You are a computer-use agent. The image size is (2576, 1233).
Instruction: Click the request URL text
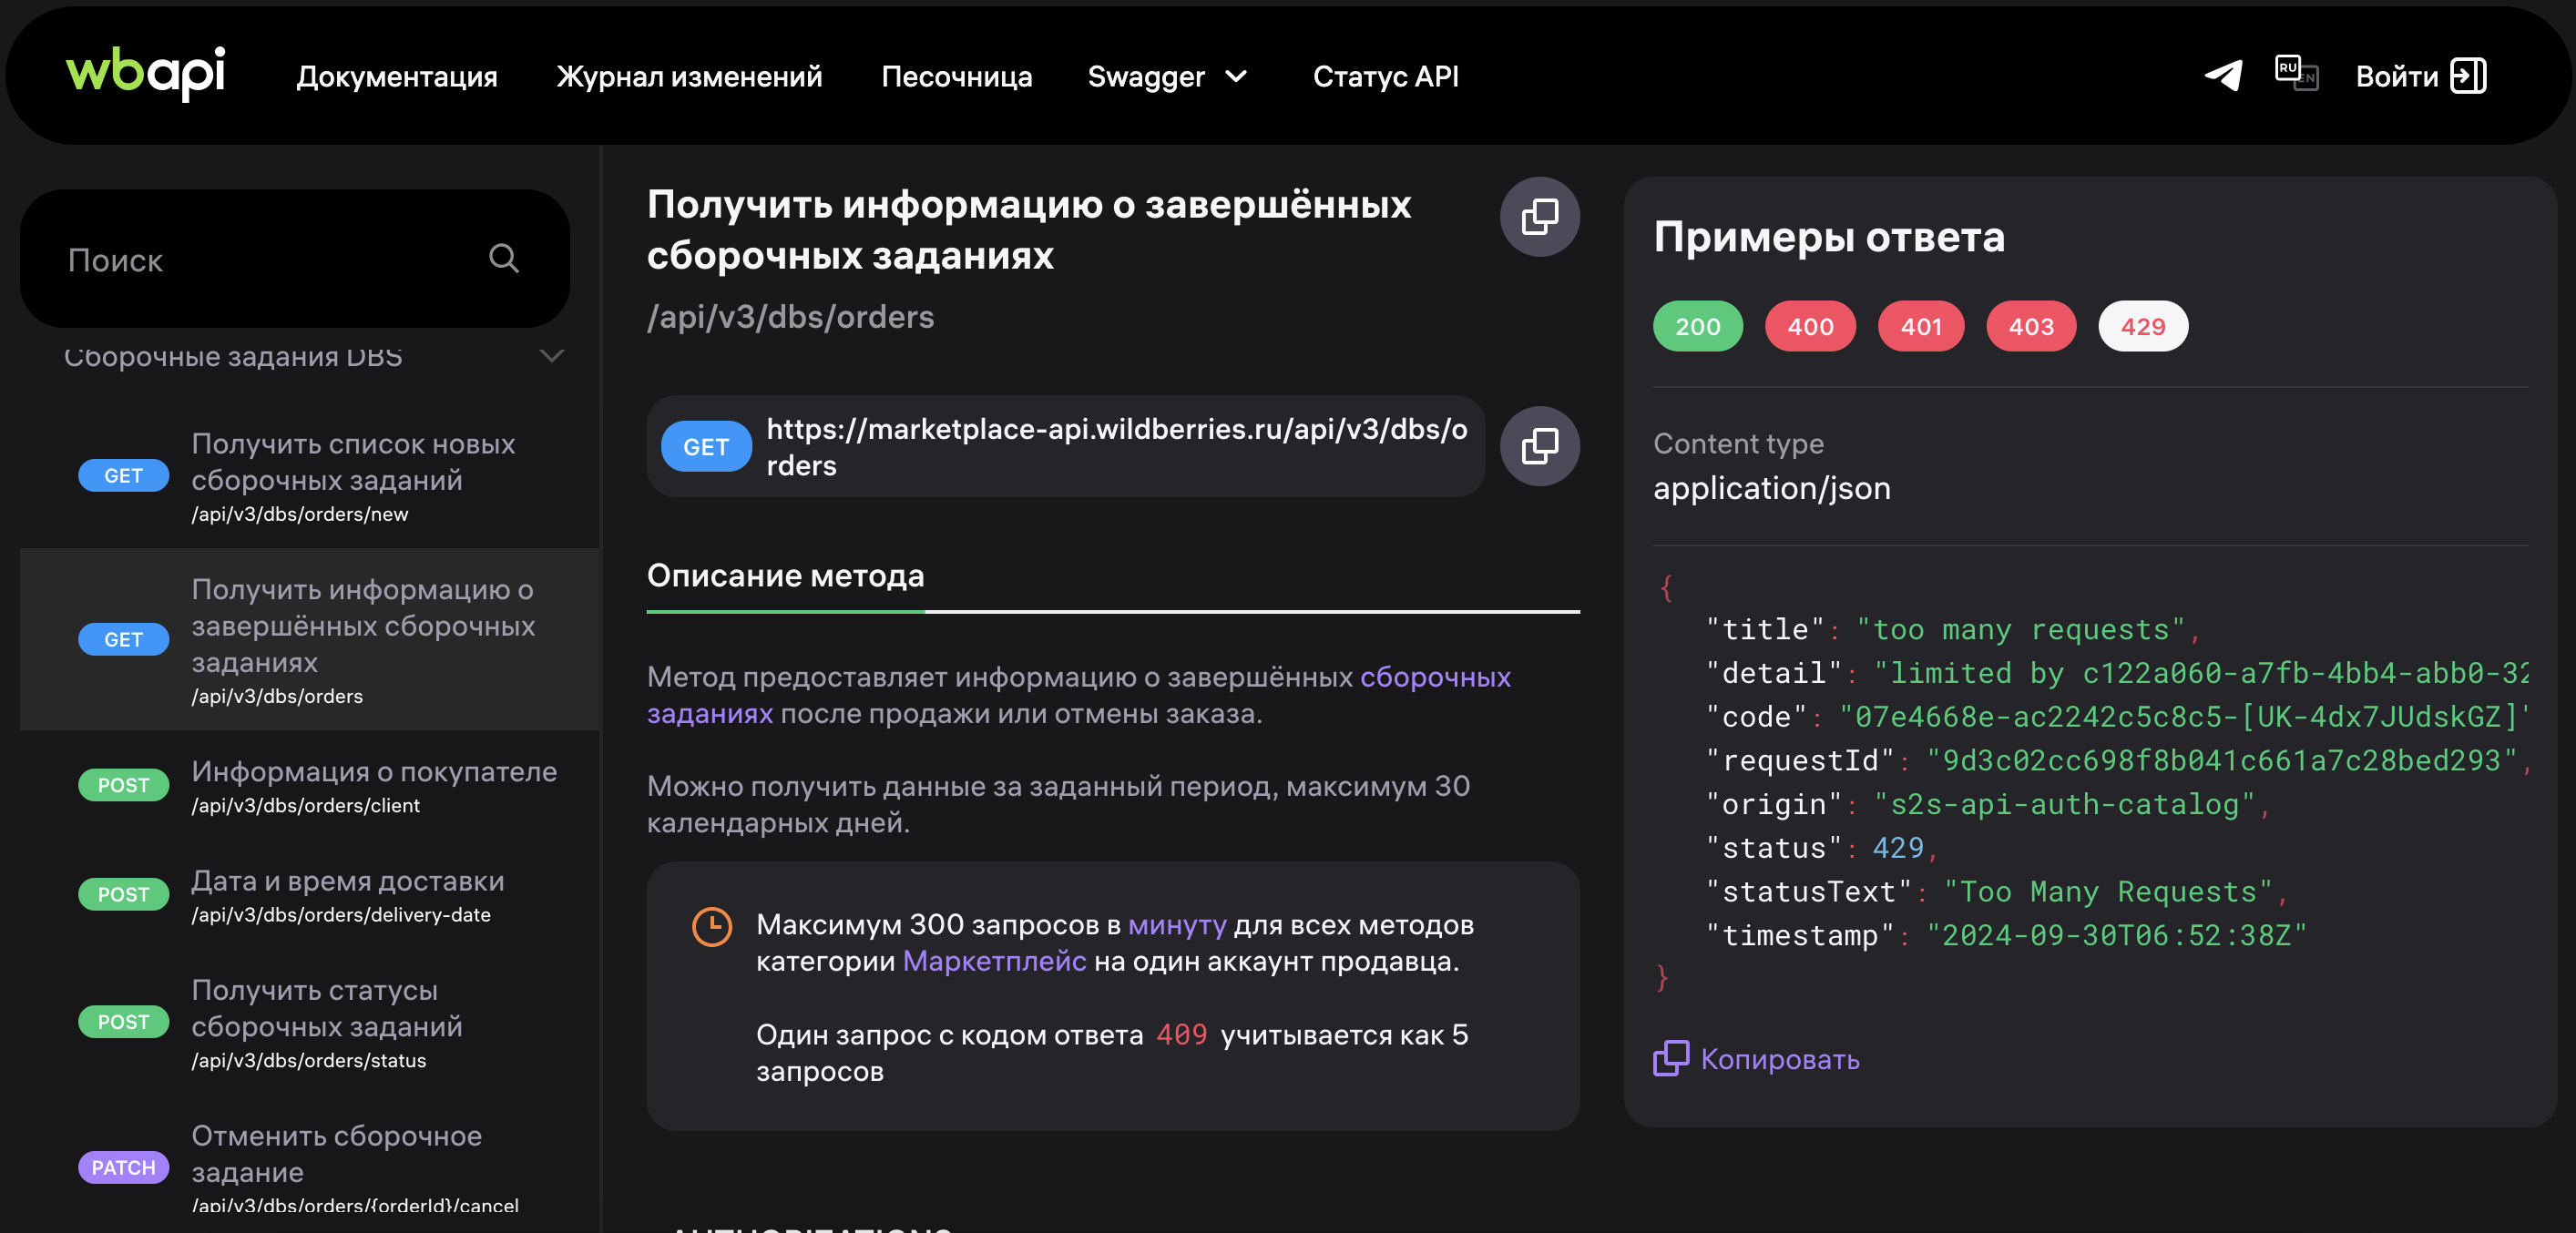1116,447
